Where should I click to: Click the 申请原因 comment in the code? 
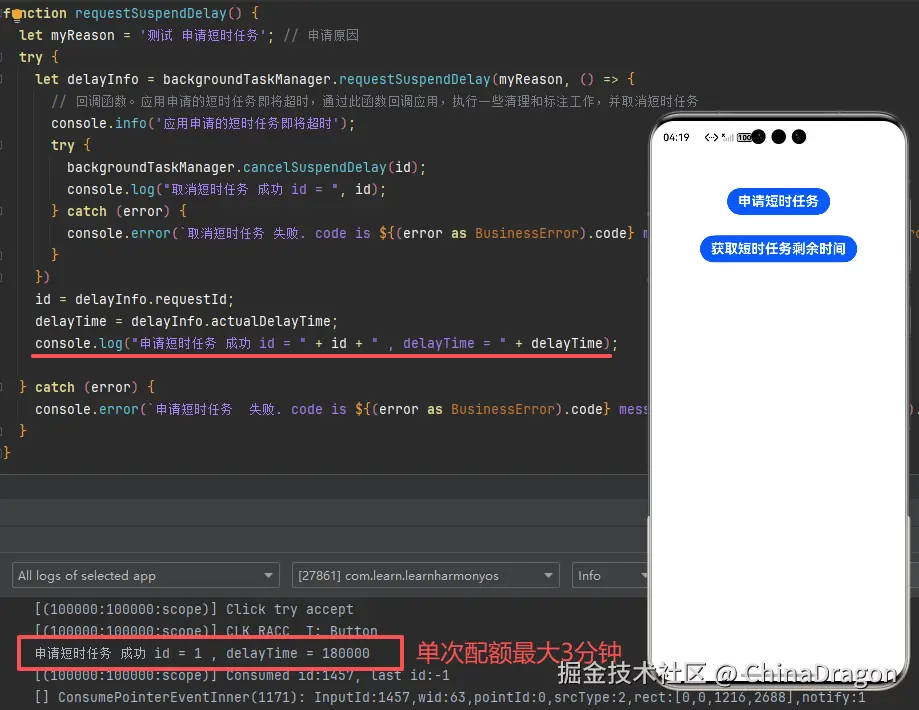[x=321, y=35]
